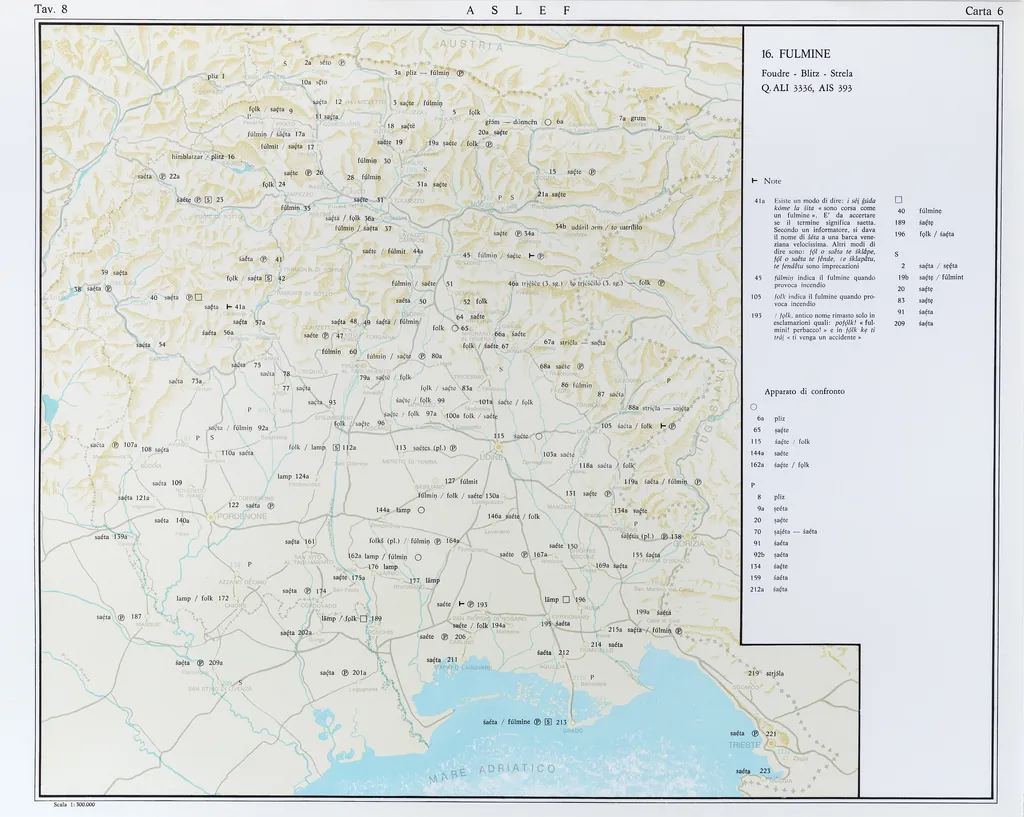1024x817 pixels.
Task: Click the Foudre - Blitz - Strela subtitle
Action: pos(807,73)
